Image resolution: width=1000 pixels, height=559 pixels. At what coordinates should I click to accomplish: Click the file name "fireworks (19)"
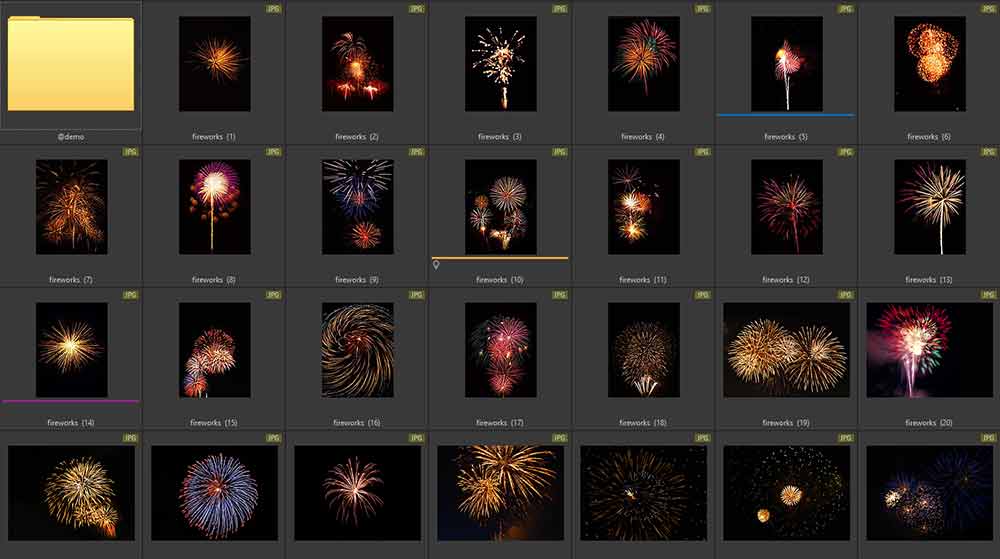coord(786,422)
